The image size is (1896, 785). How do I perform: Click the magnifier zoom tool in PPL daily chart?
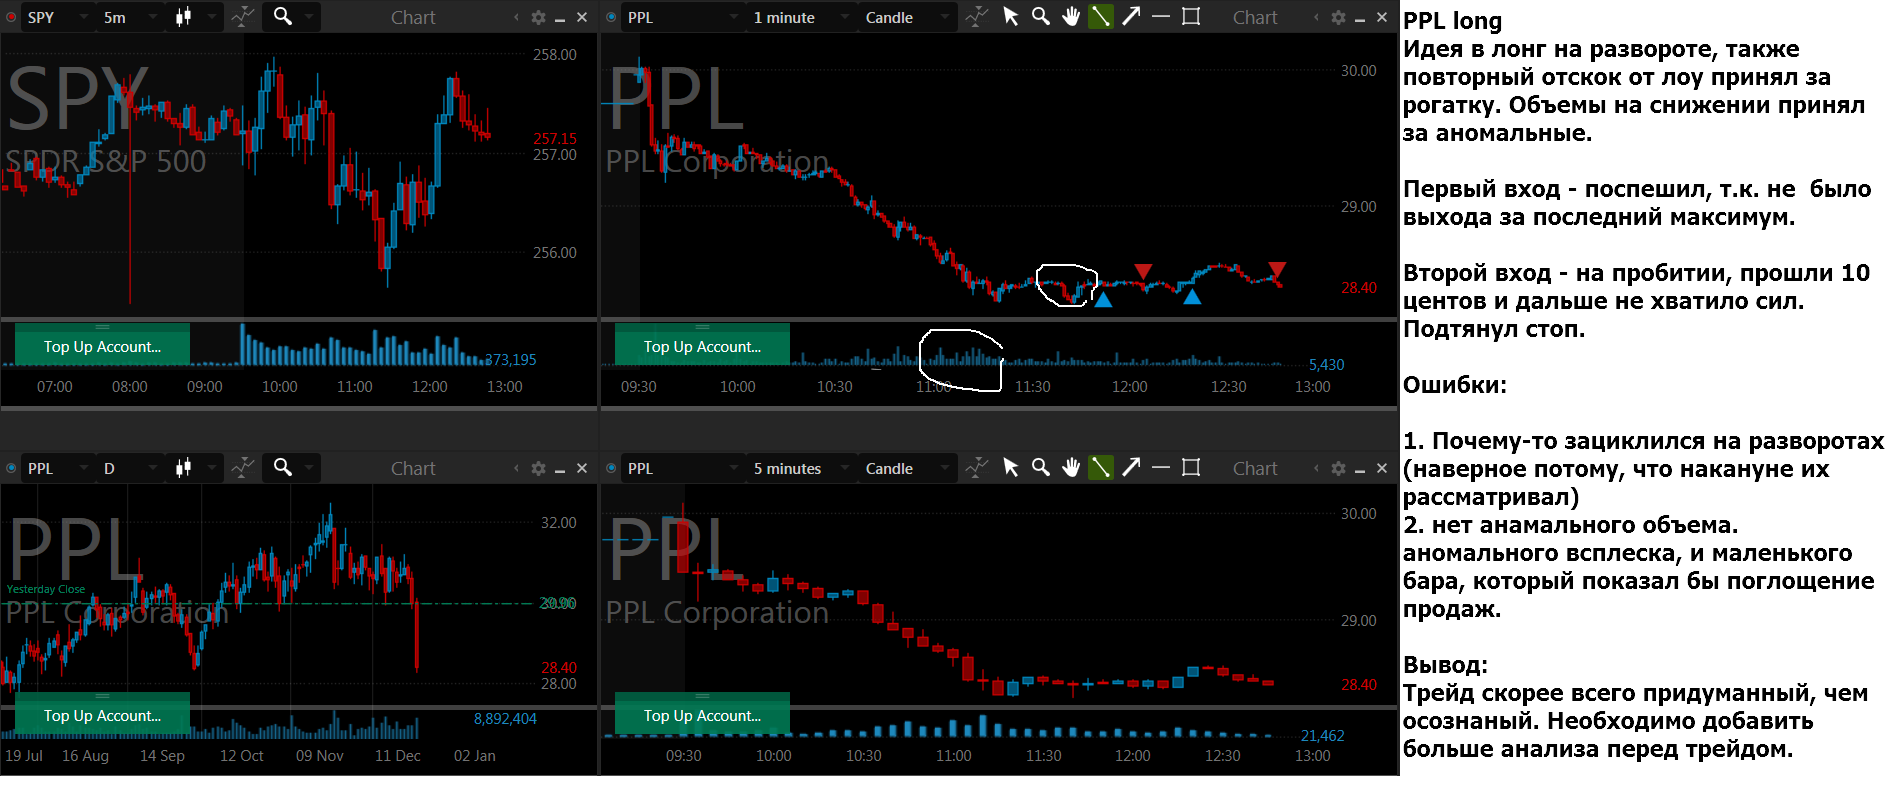[283, 466]
